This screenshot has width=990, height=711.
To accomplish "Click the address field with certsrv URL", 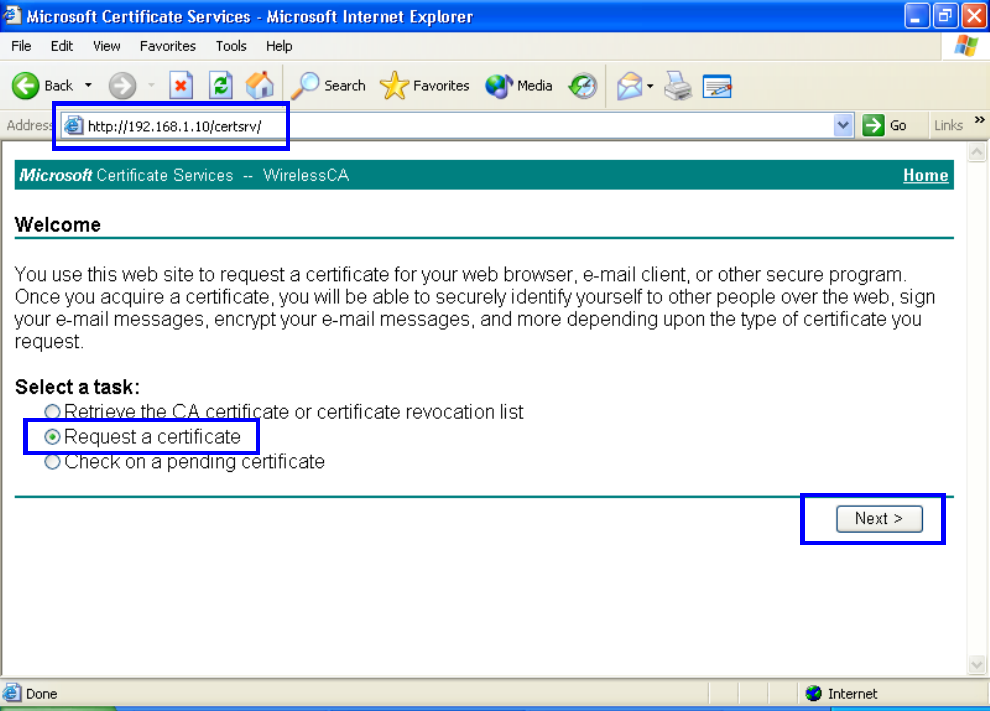I will coord(458,126).
